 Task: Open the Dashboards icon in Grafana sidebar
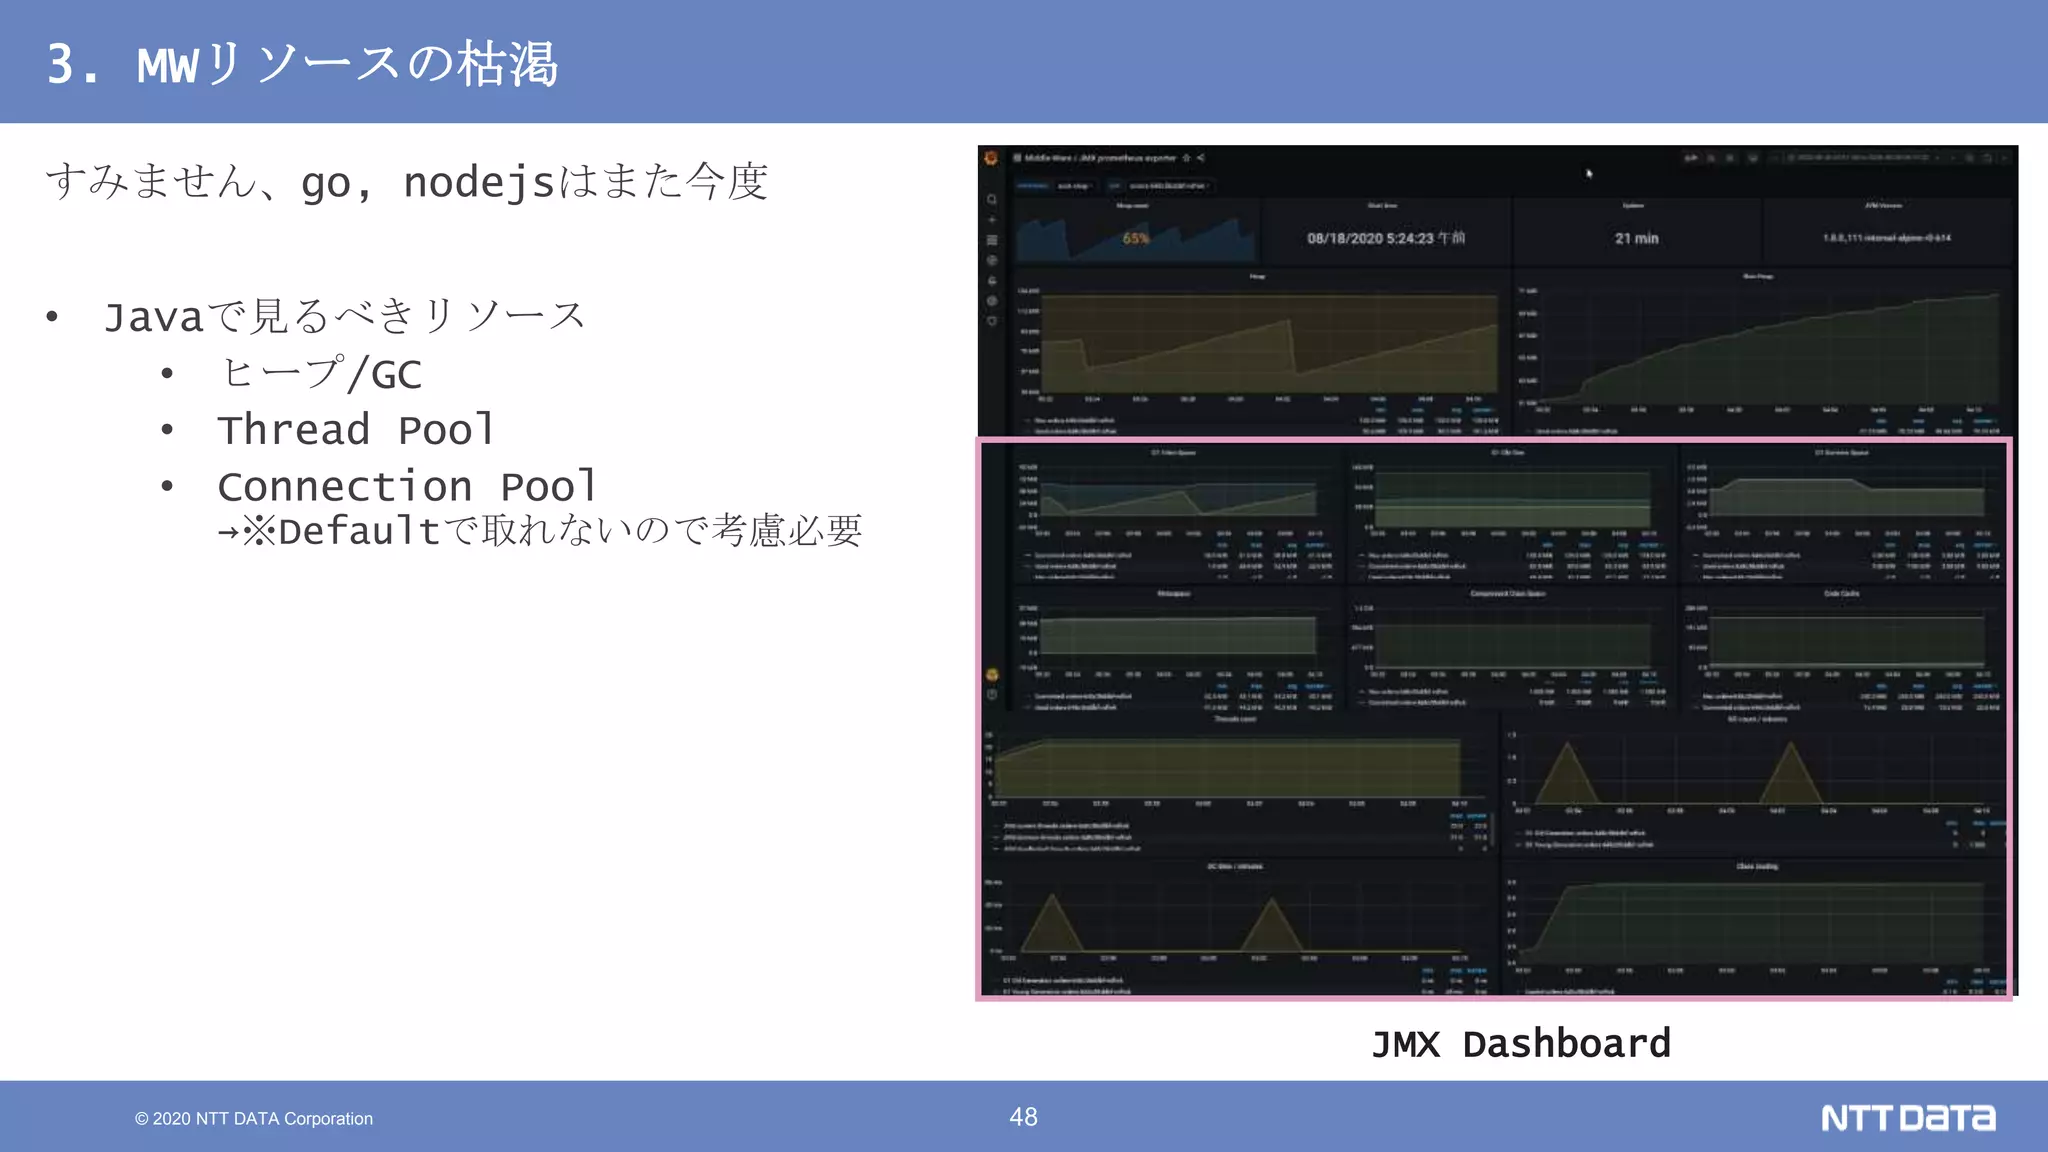click(x=992, y=240)
